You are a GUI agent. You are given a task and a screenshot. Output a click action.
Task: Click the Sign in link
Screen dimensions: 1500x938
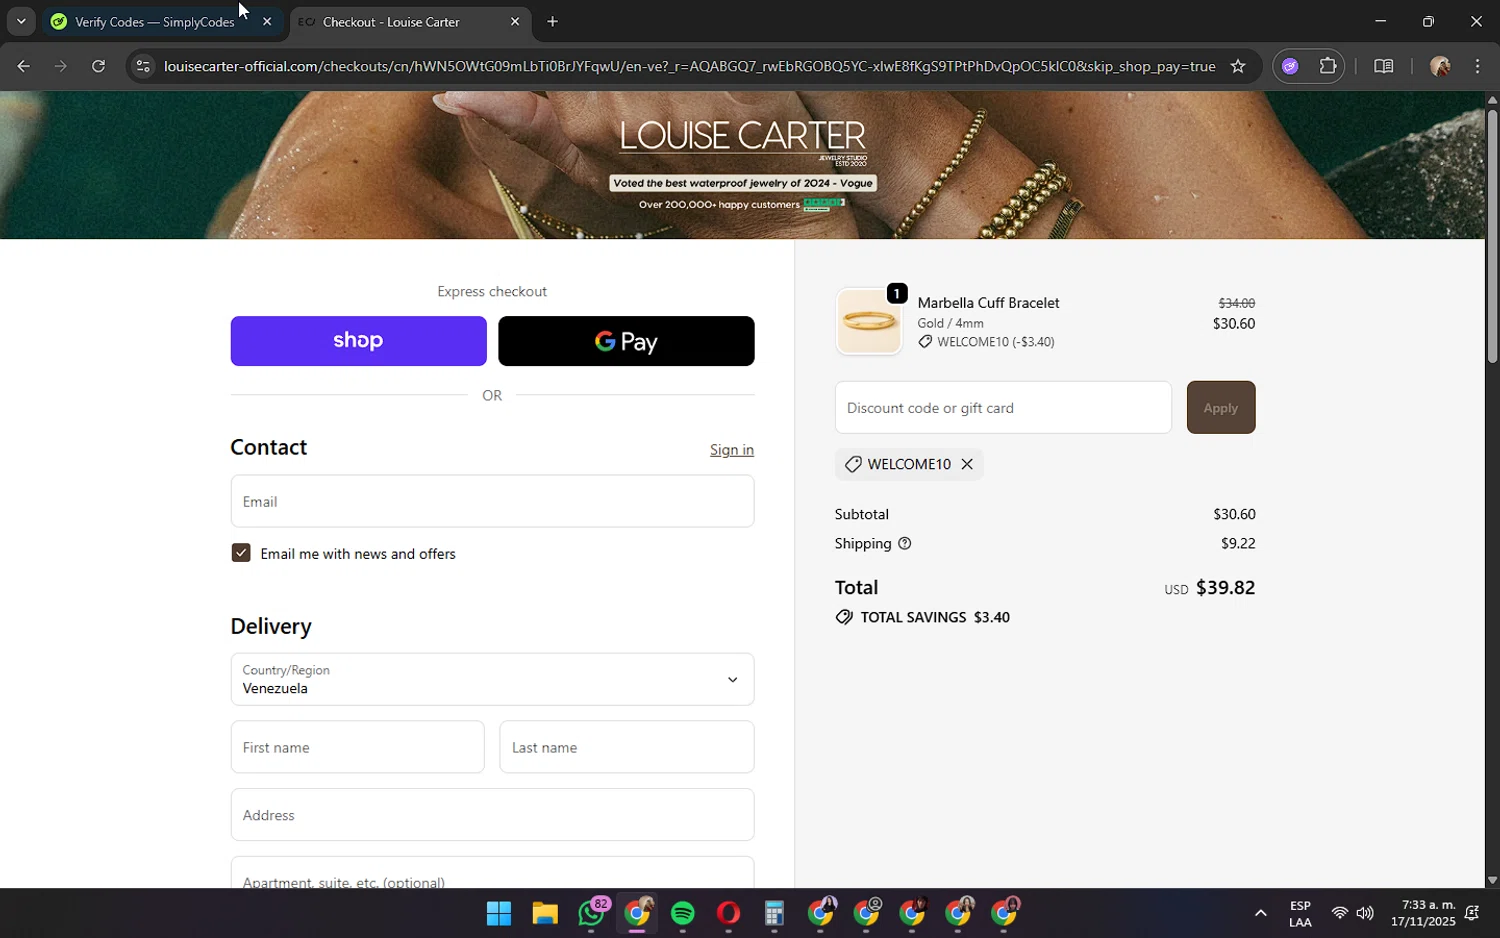tap(732, 450)
